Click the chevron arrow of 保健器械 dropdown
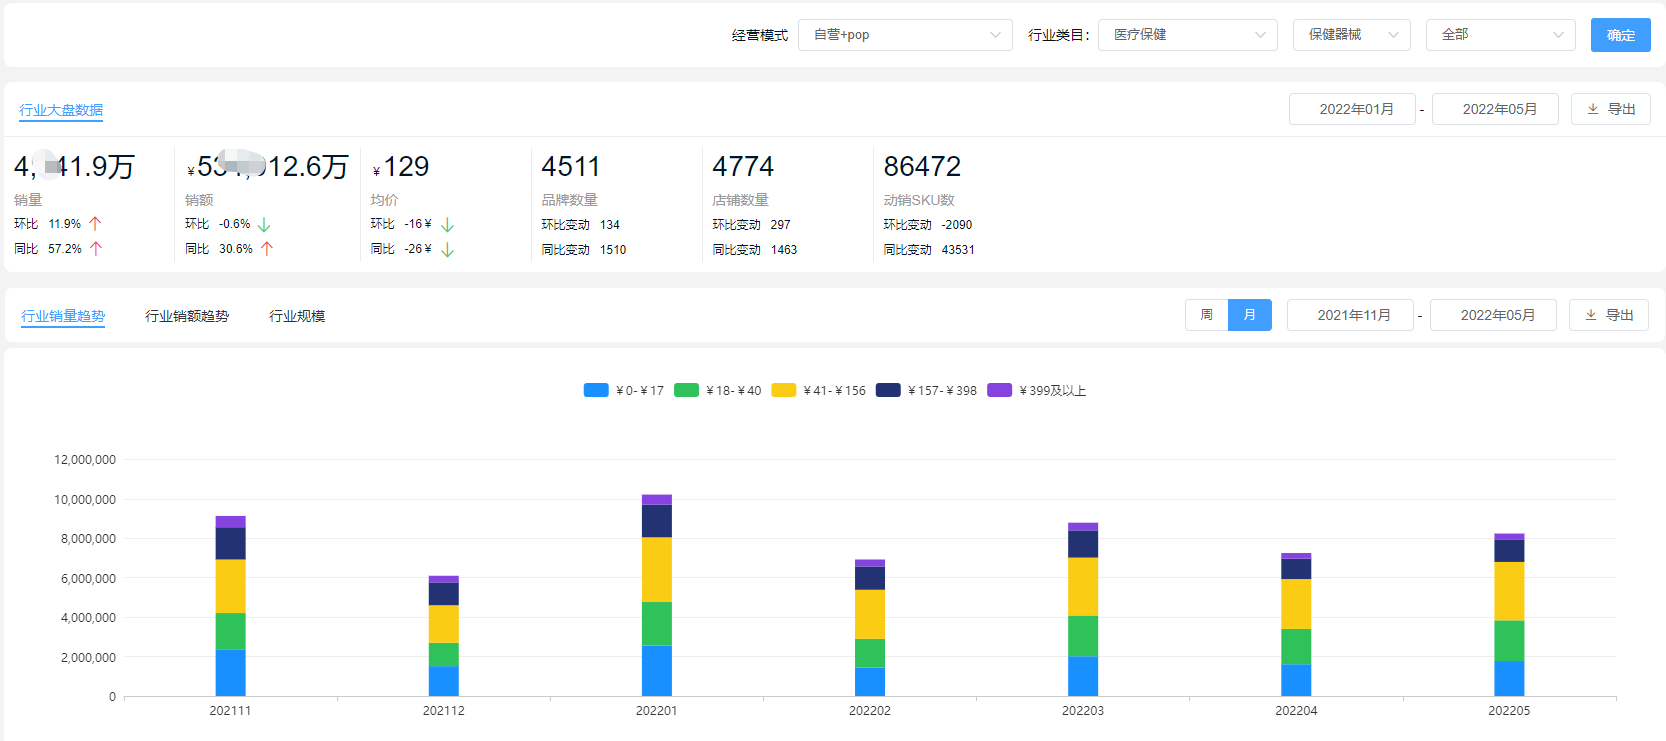Viewport: 1666px width, 741px height. pos(1393,35)
